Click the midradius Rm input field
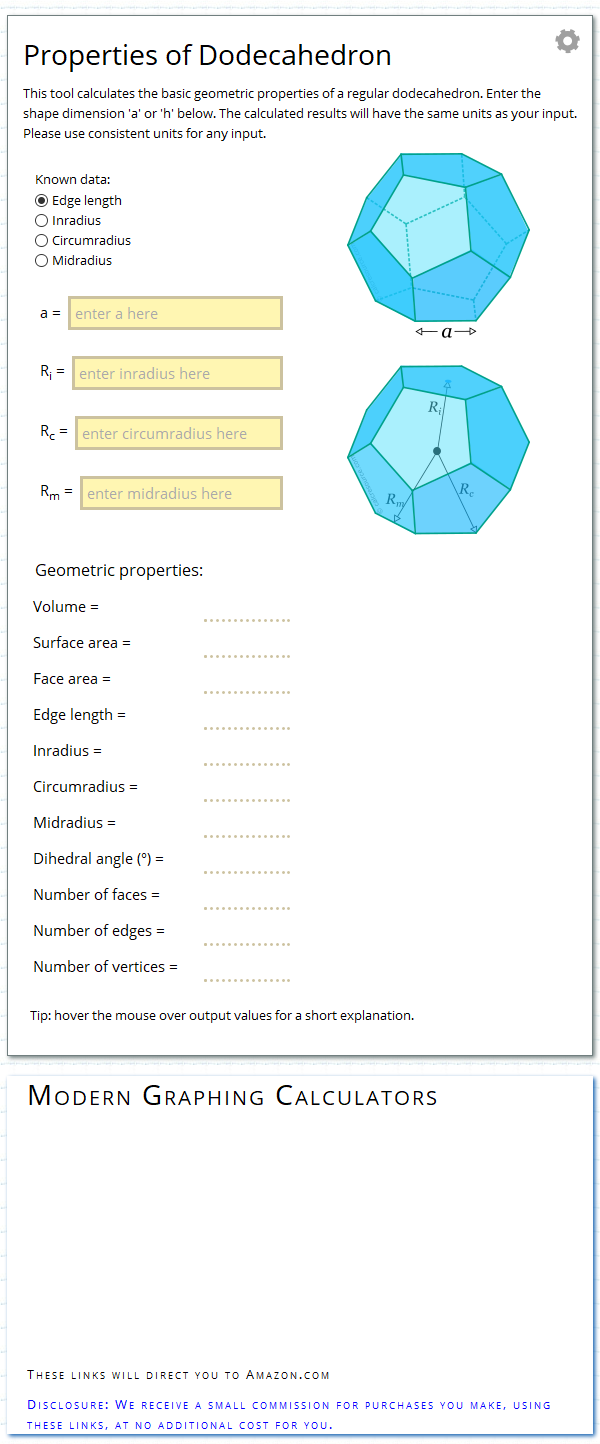This screenshot has width=600, height=1444. (x=181, y=492)
